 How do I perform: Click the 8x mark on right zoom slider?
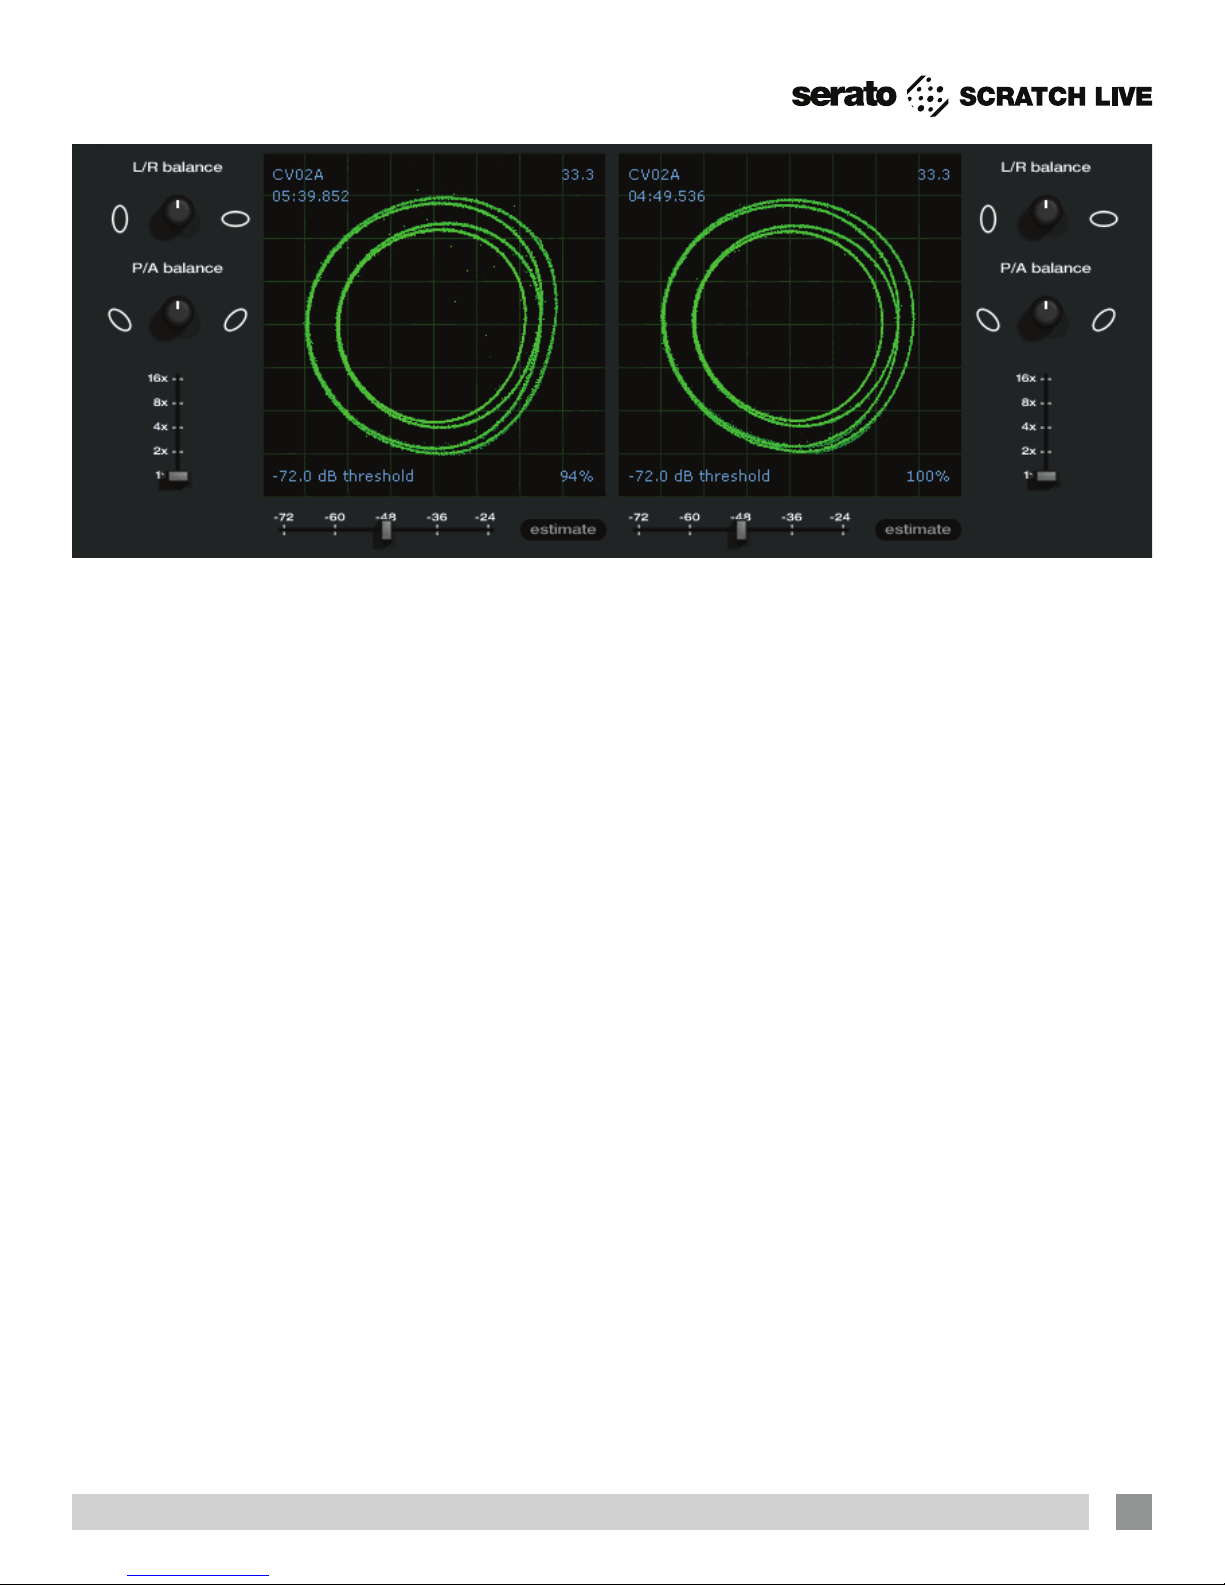[x=1028, y=403]
